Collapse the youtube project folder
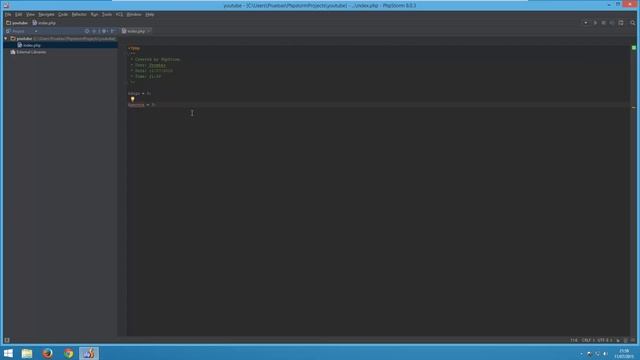 click(x=6, y=38)
